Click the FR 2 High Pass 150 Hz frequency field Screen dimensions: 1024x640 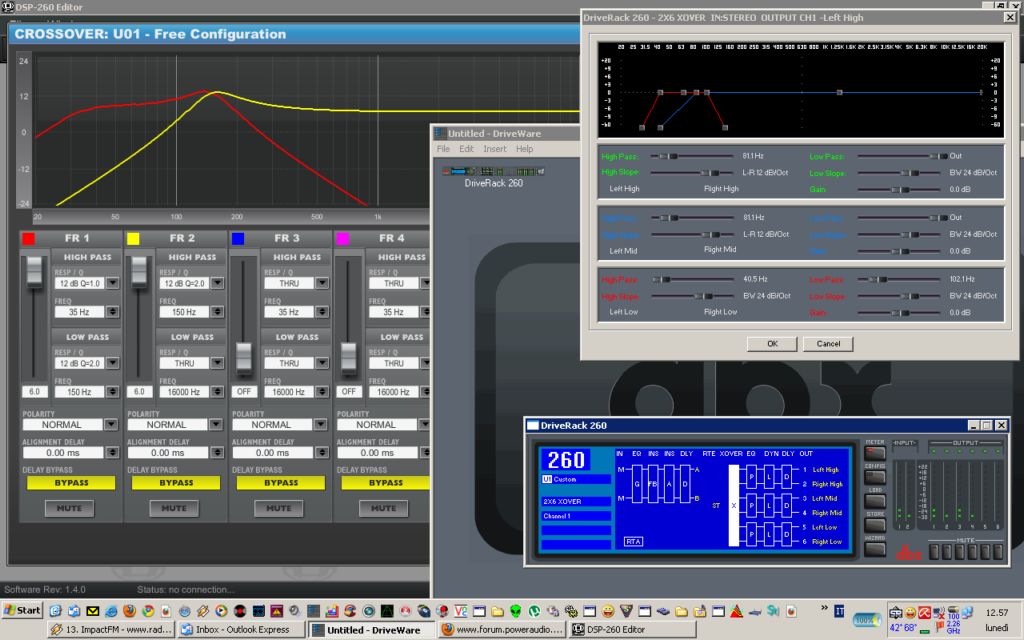pyautogui.click(x=184, y=312)
